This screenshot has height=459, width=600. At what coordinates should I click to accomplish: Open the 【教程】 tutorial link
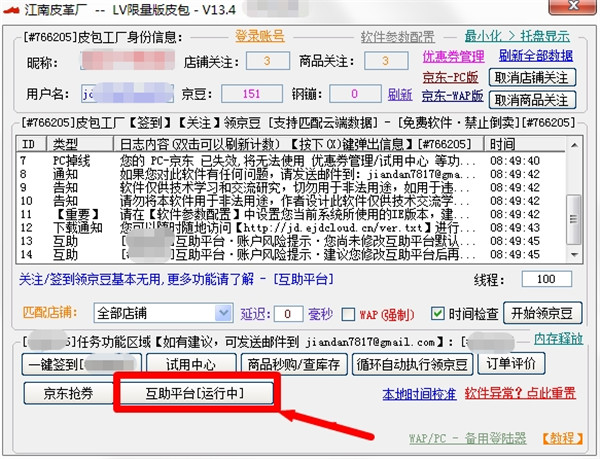[562, 438]
